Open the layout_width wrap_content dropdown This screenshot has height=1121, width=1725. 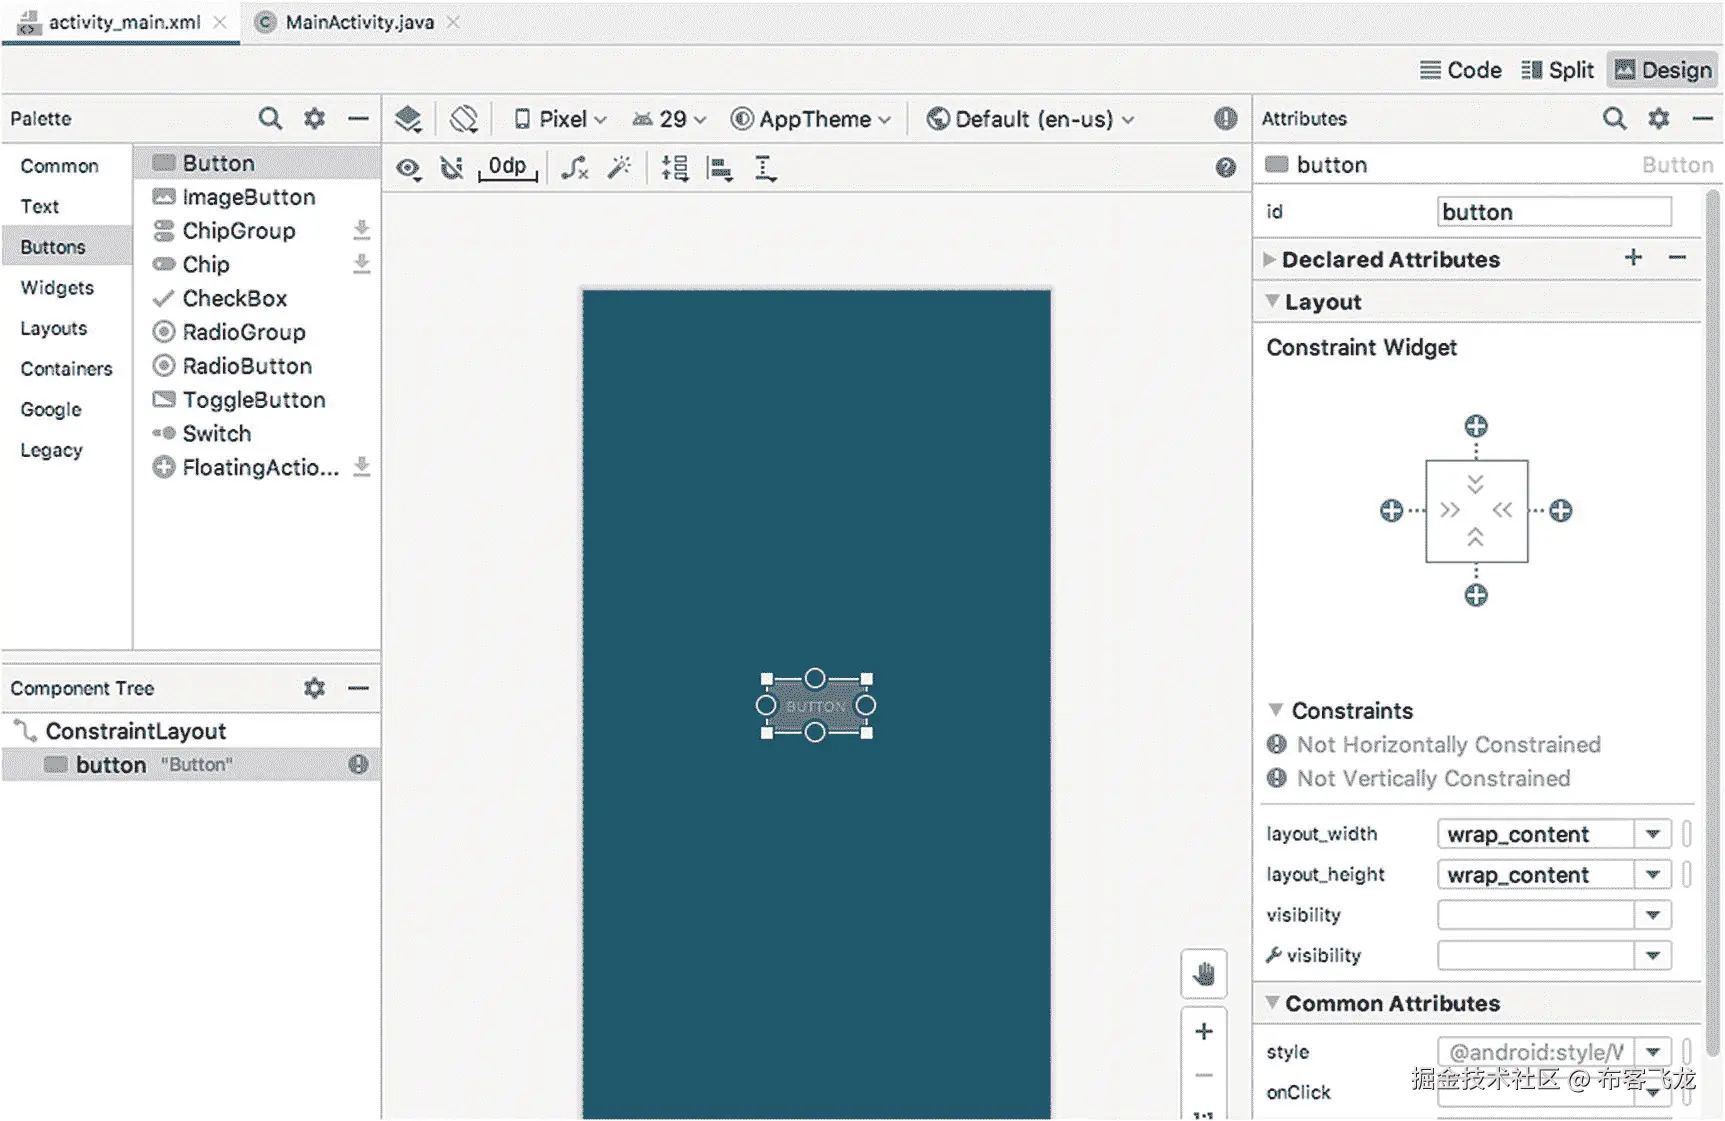tap(1652, 834)
